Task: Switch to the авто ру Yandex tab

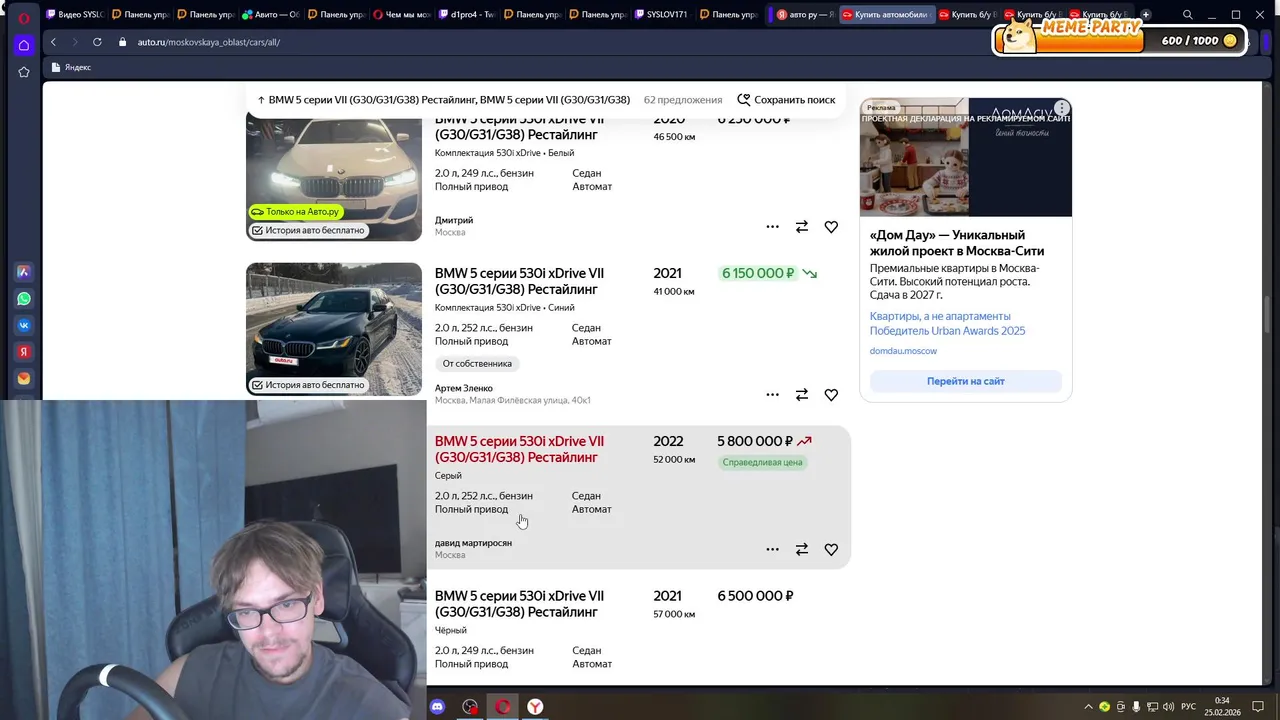Action: point(804,15)
